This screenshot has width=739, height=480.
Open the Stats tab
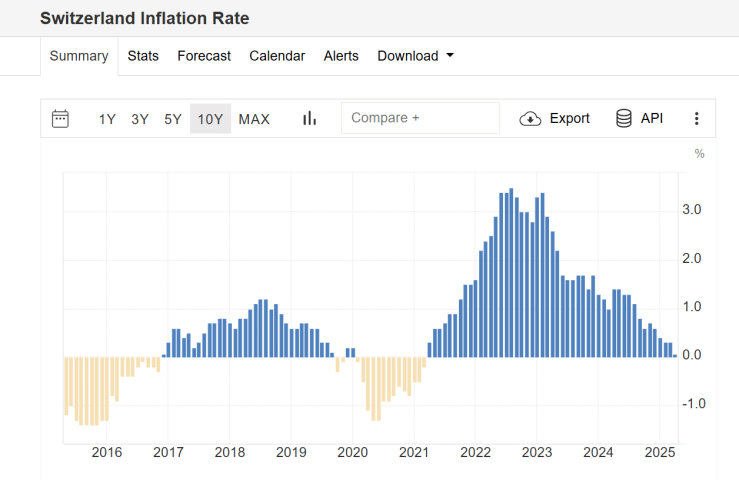143,56
